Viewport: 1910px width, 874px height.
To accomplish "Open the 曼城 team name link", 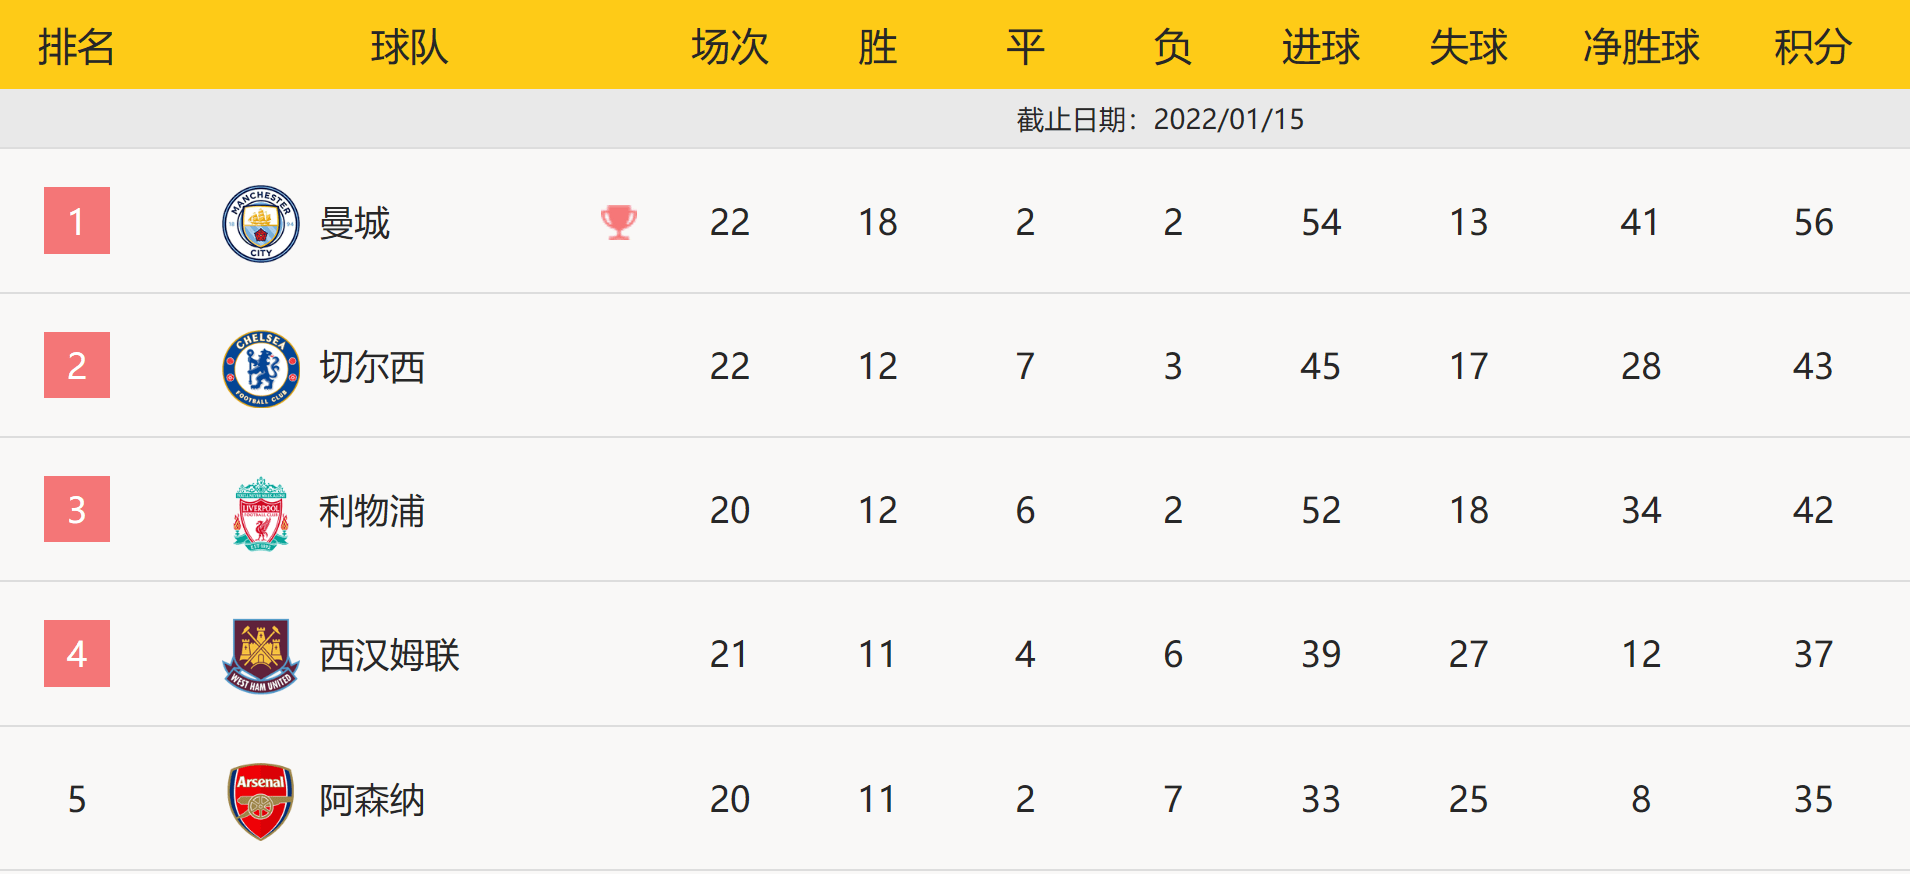I will 354,223.
